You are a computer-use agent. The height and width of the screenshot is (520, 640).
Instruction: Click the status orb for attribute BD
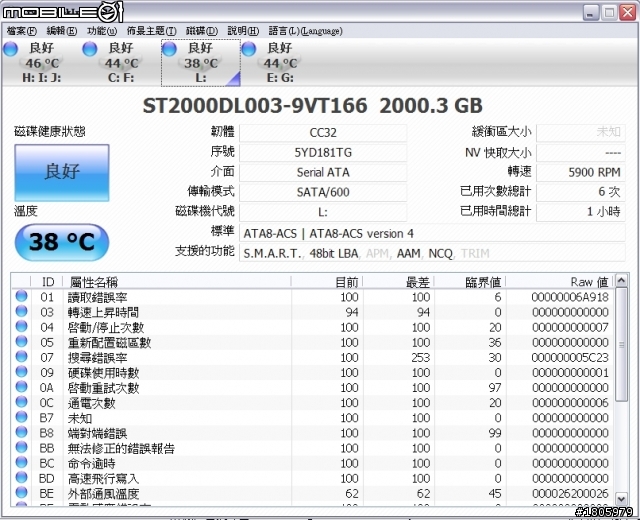click(x=21, y=478)
